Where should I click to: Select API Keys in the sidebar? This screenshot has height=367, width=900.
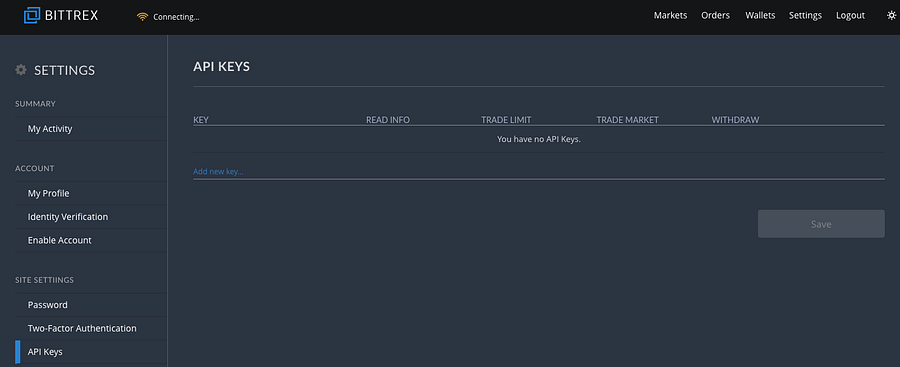click(91, 351)
